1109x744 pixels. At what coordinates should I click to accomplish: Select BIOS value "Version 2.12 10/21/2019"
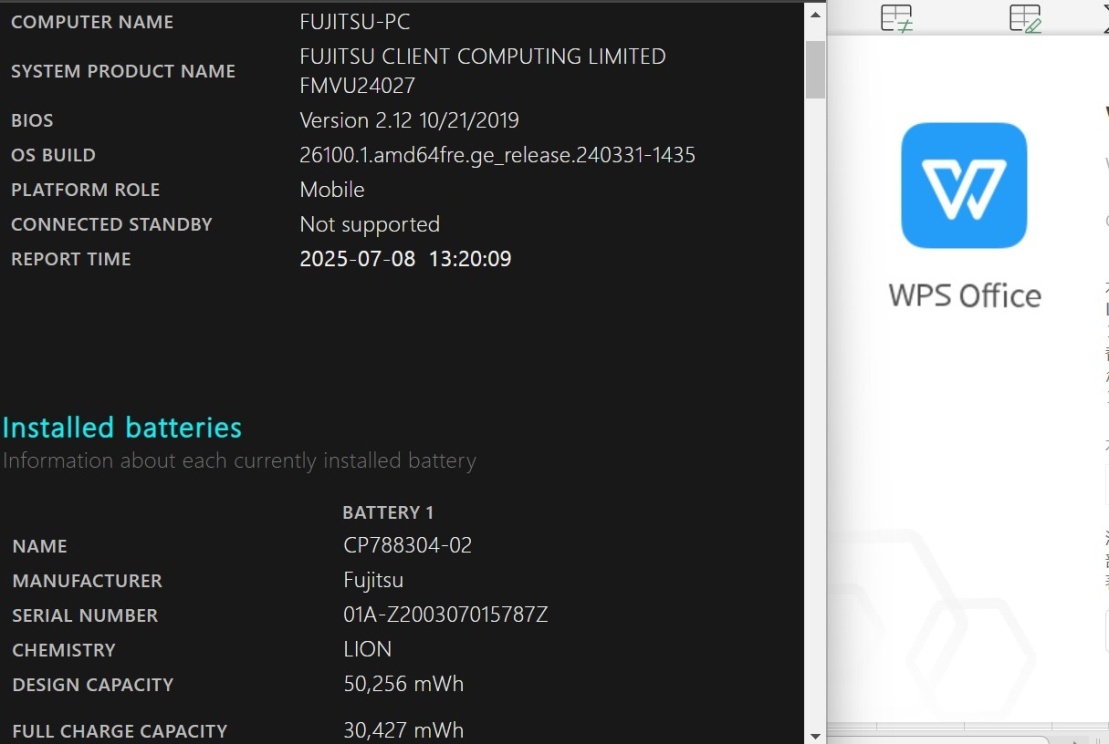pyautogui.click(x=410, y=120)
